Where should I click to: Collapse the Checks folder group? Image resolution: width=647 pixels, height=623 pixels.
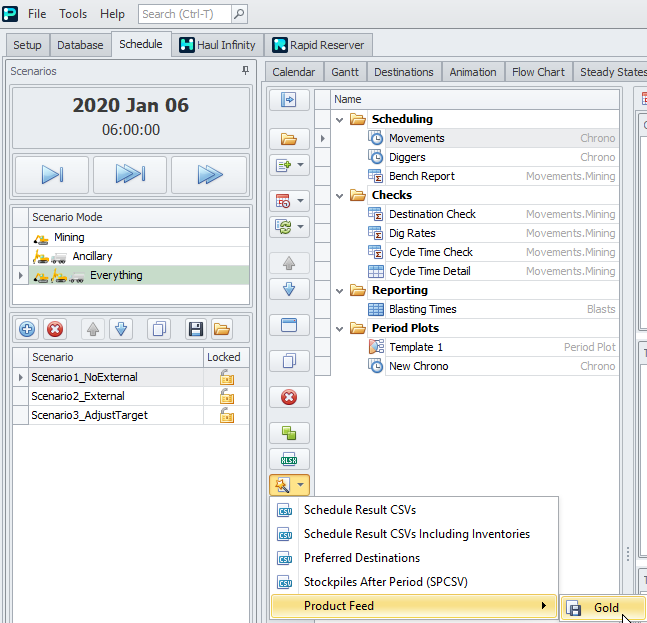click(x=340, y=195)
